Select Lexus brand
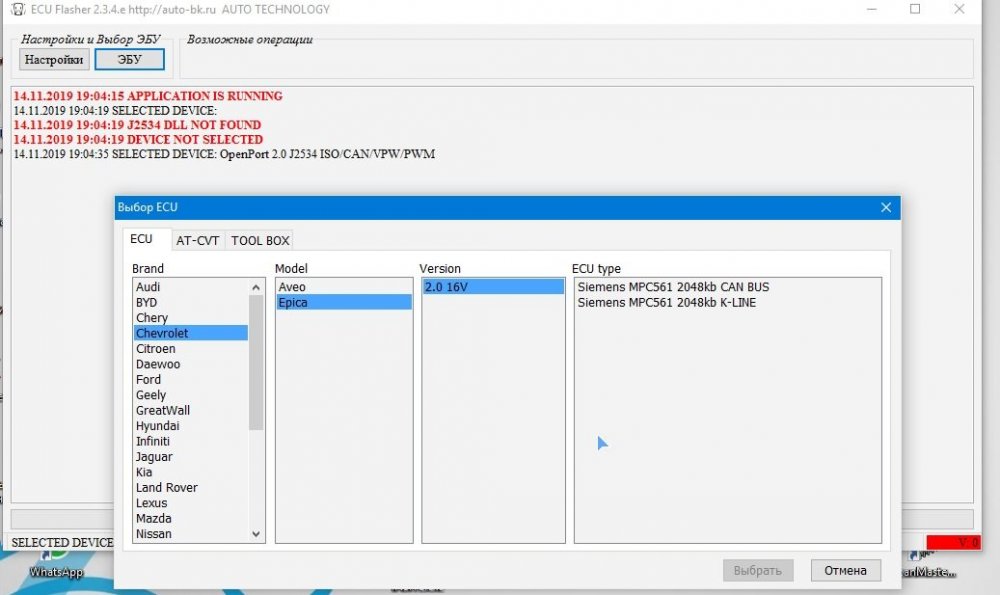The image size is (1000, 595). (191, 503)
